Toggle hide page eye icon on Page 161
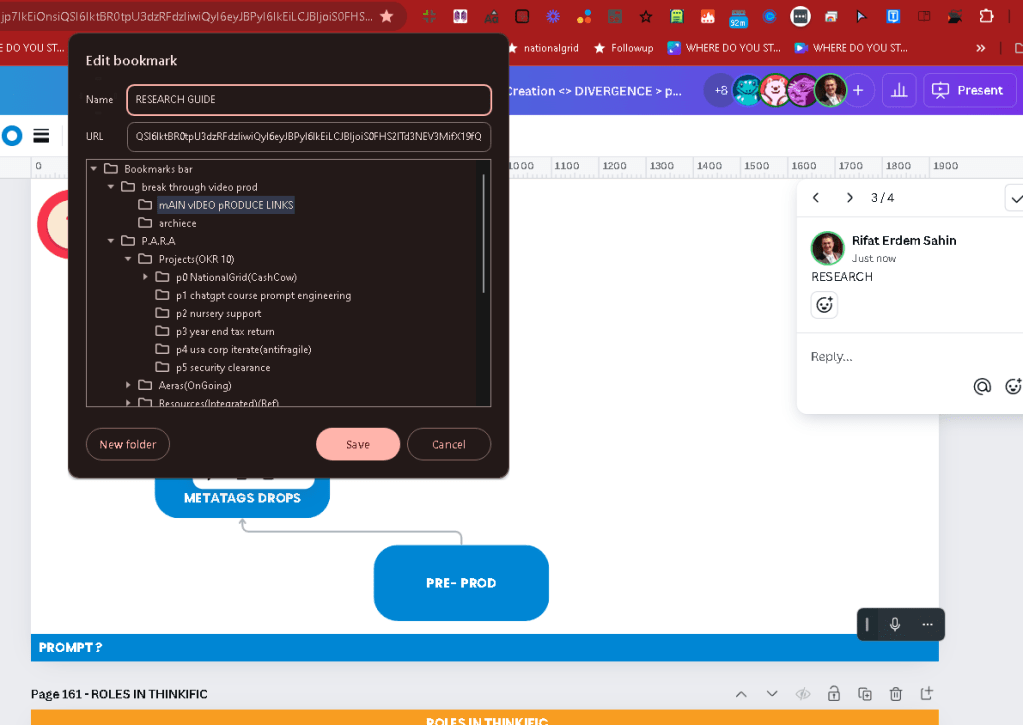Image resolution: width=1023 pixels, height=725 pixels. pyautogui.click(x=802, y=694)
